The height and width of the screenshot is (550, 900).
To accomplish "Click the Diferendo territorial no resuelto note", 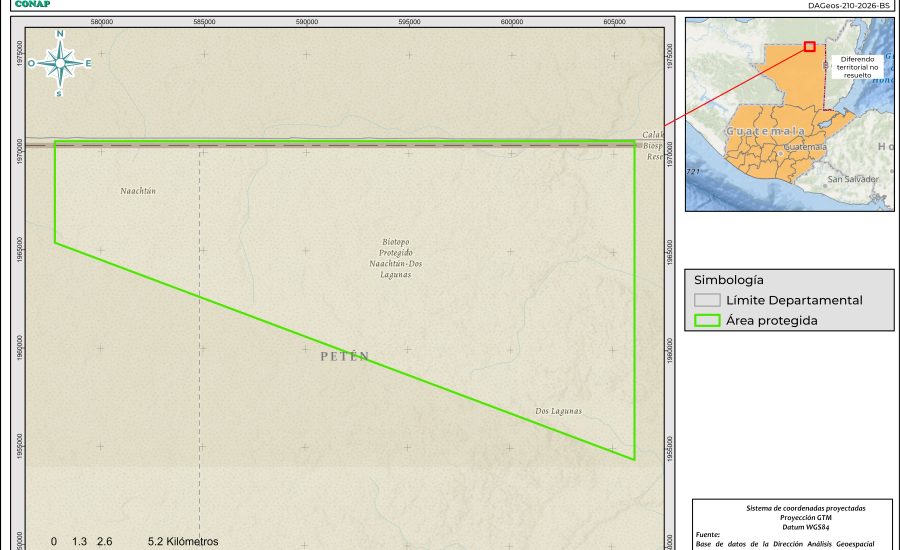I will pyautogui.click(x=856, y=67).
